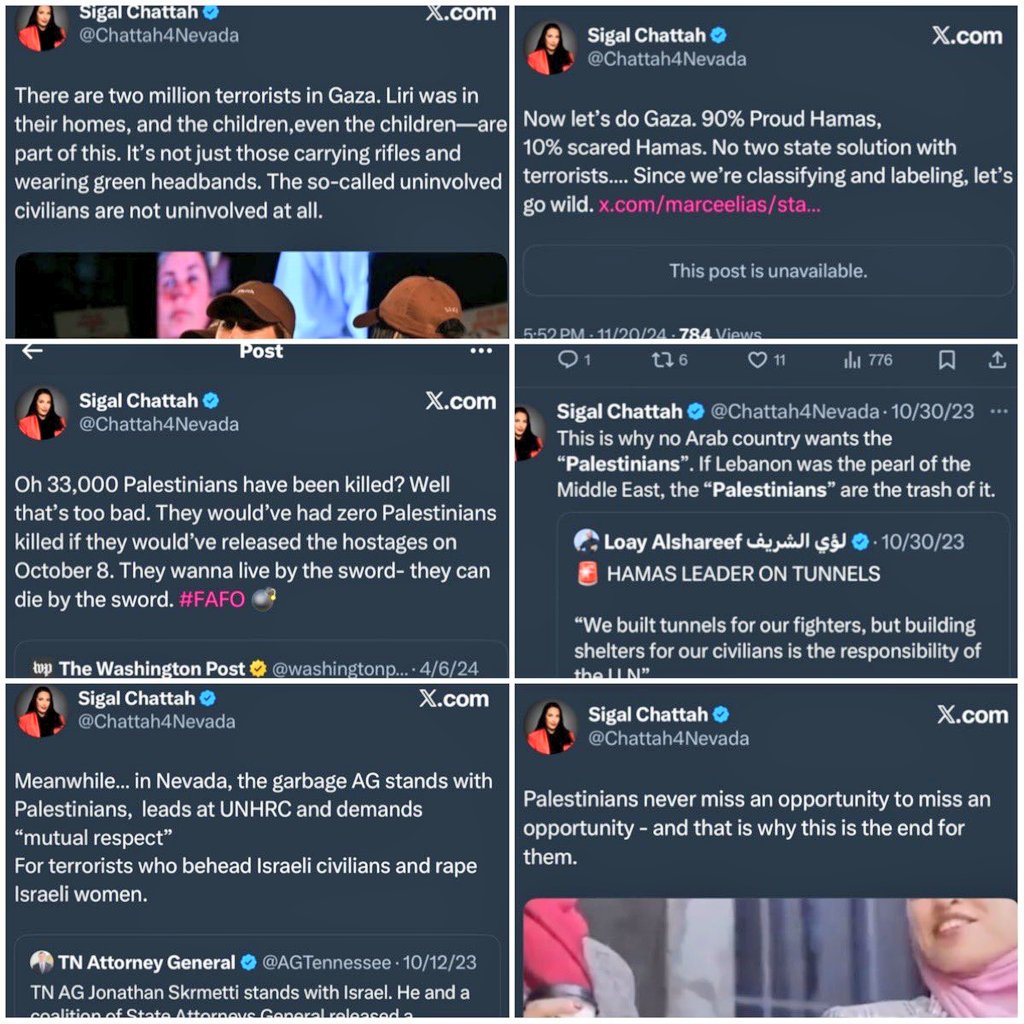The image size is (1024, 1024).
Task: Open the video thumbnail with pink hijab
Action: (770, 957)
